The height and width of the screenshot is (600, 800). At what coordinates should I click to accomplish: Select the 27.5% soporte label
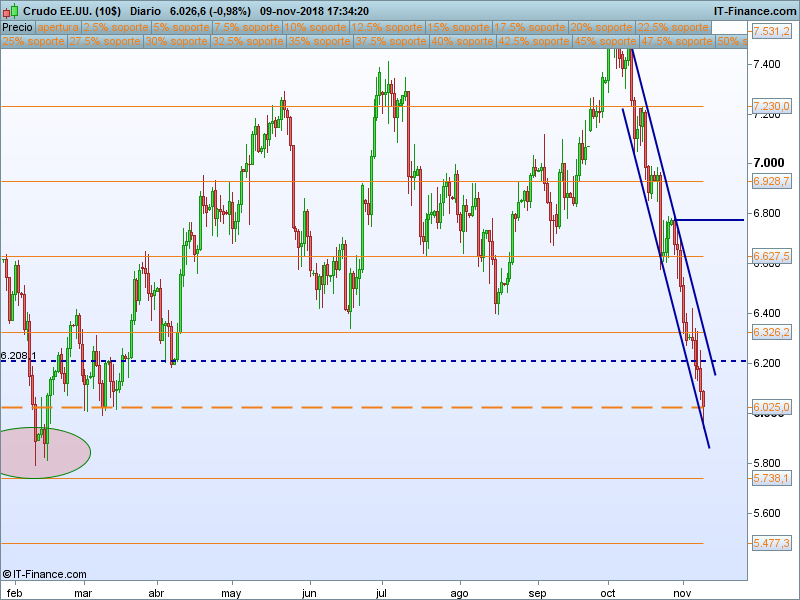(105, 41)
